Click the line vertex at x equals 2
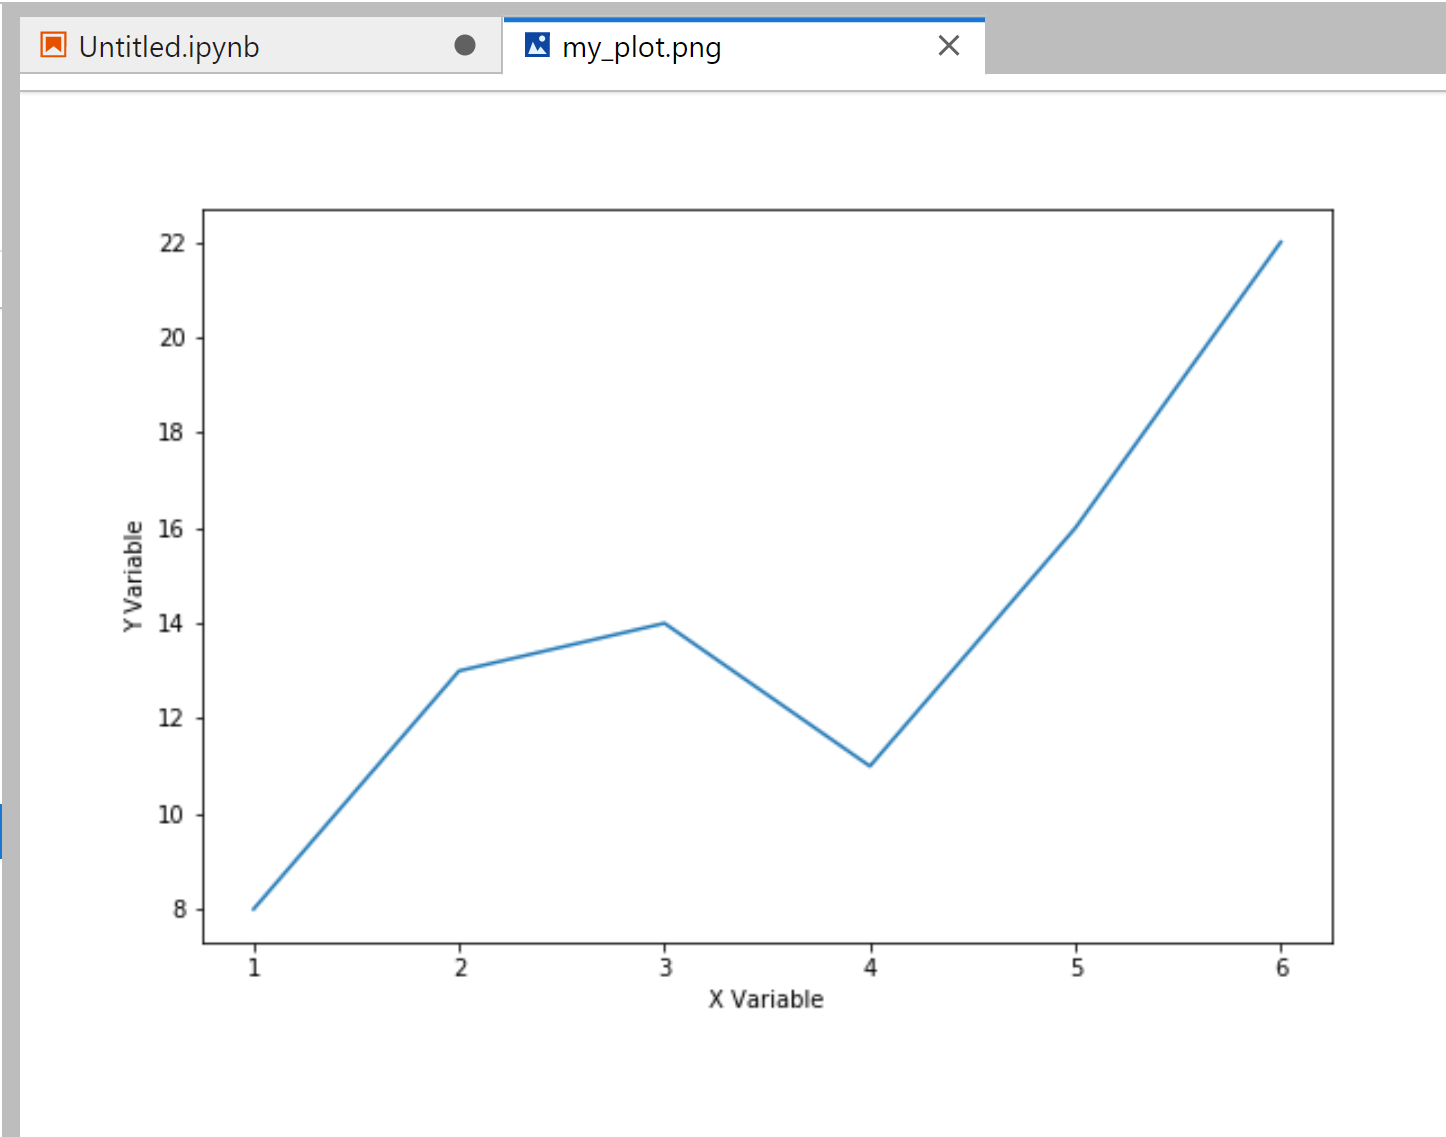Screen dimensions: 1446x1137 459,670
